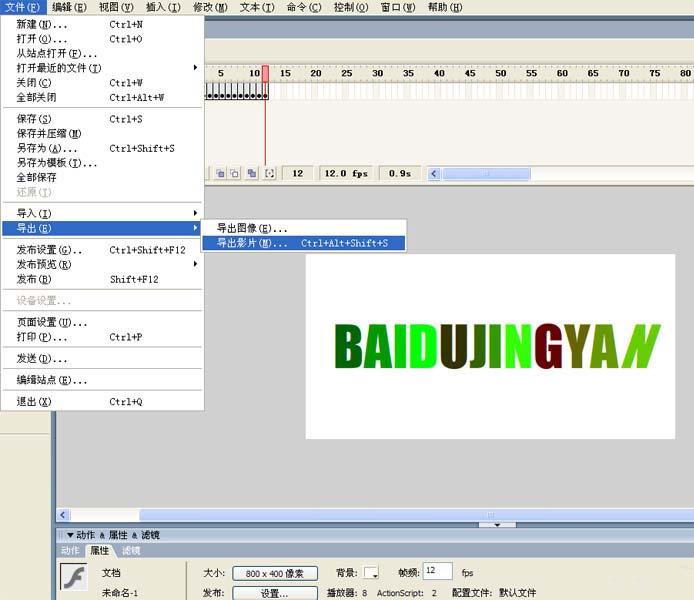Click the onion skin icon in the timeline
Image resolution: width=694 pixels, height=600 pixels.
point(220,173)
